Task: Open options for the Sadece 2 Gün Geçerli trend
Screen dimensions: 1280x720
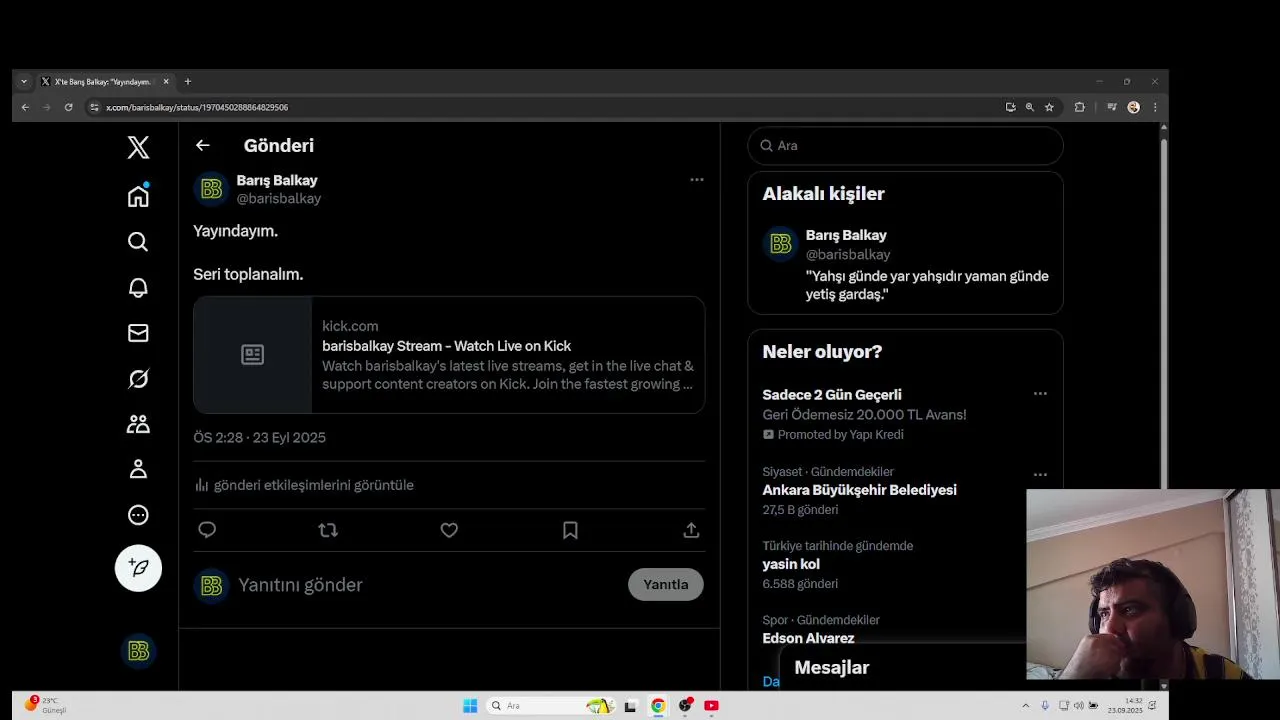Action: pyautogui.click(x=1040, y=394)
